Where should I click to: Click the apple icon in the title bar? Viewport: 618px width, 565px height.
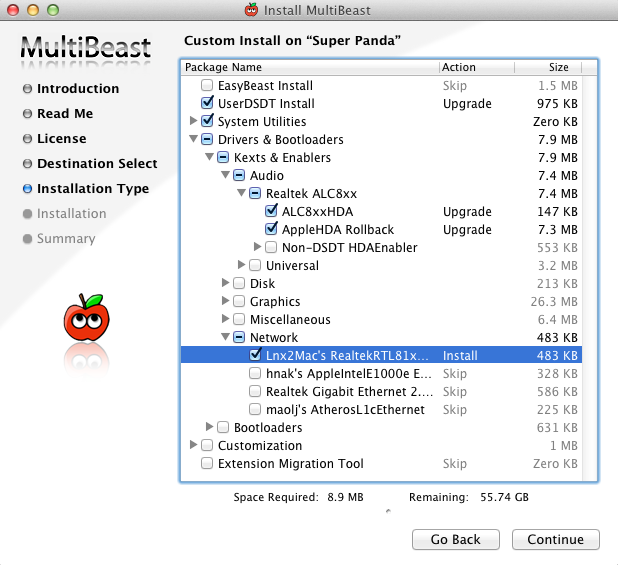pos(251,9)
